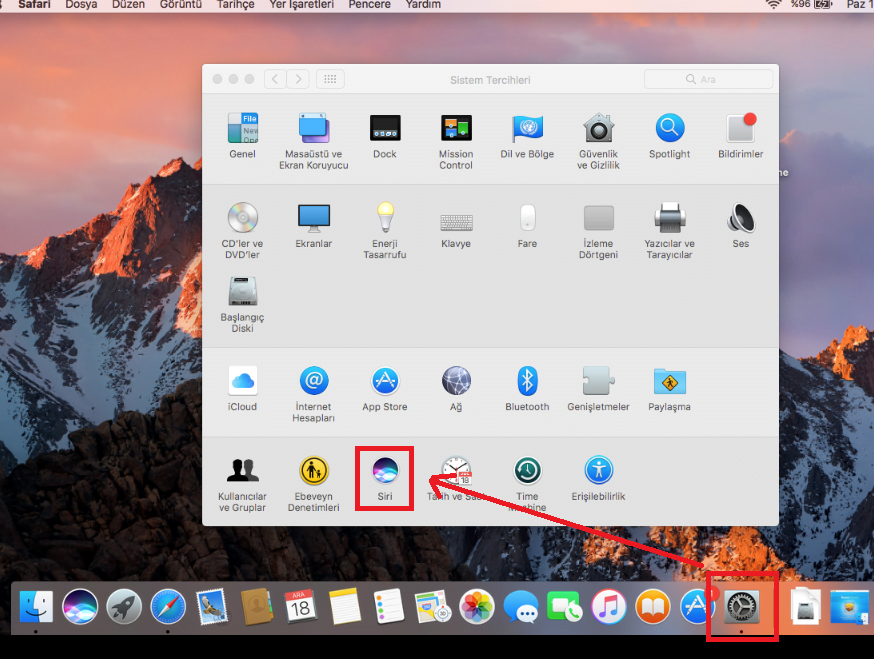
Task: Open Güvenlik ve Gizlilik settings
Action: point(598,129)
